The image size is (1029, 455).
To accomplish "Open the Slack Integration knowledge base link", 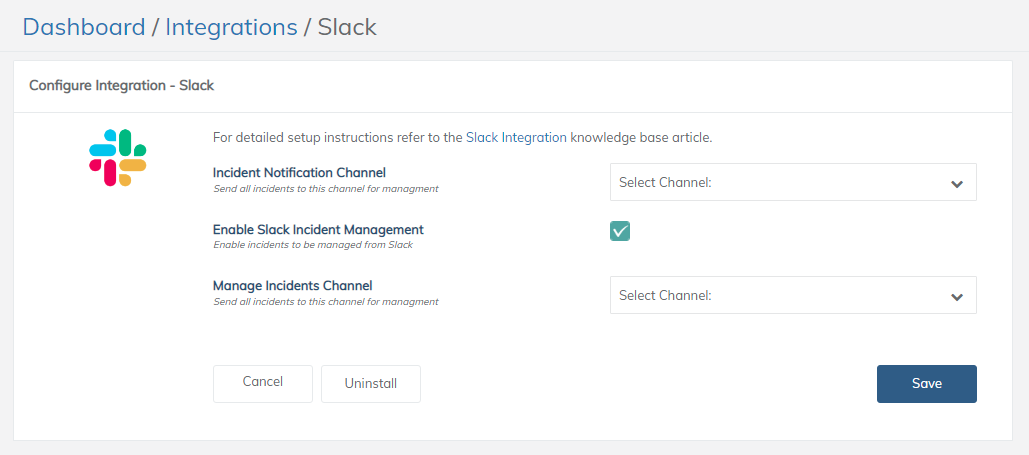I will click(516, 138).
